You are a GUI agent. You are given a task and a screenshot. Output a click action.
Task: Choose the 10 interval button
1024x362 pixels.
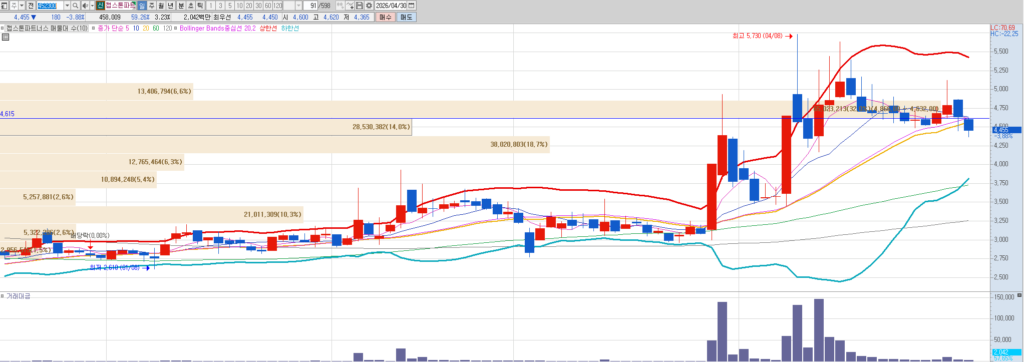pos(239,5)
